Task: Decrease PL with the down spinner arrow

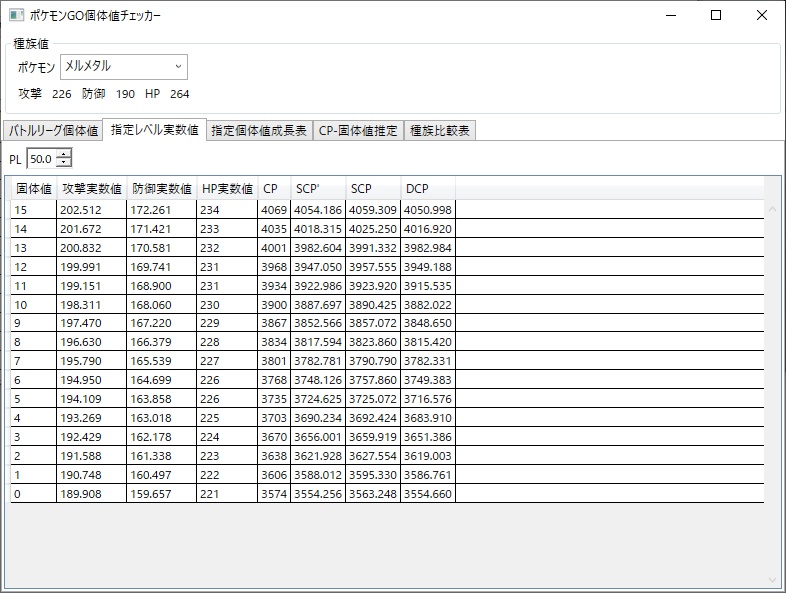Action: pos(64,162)
